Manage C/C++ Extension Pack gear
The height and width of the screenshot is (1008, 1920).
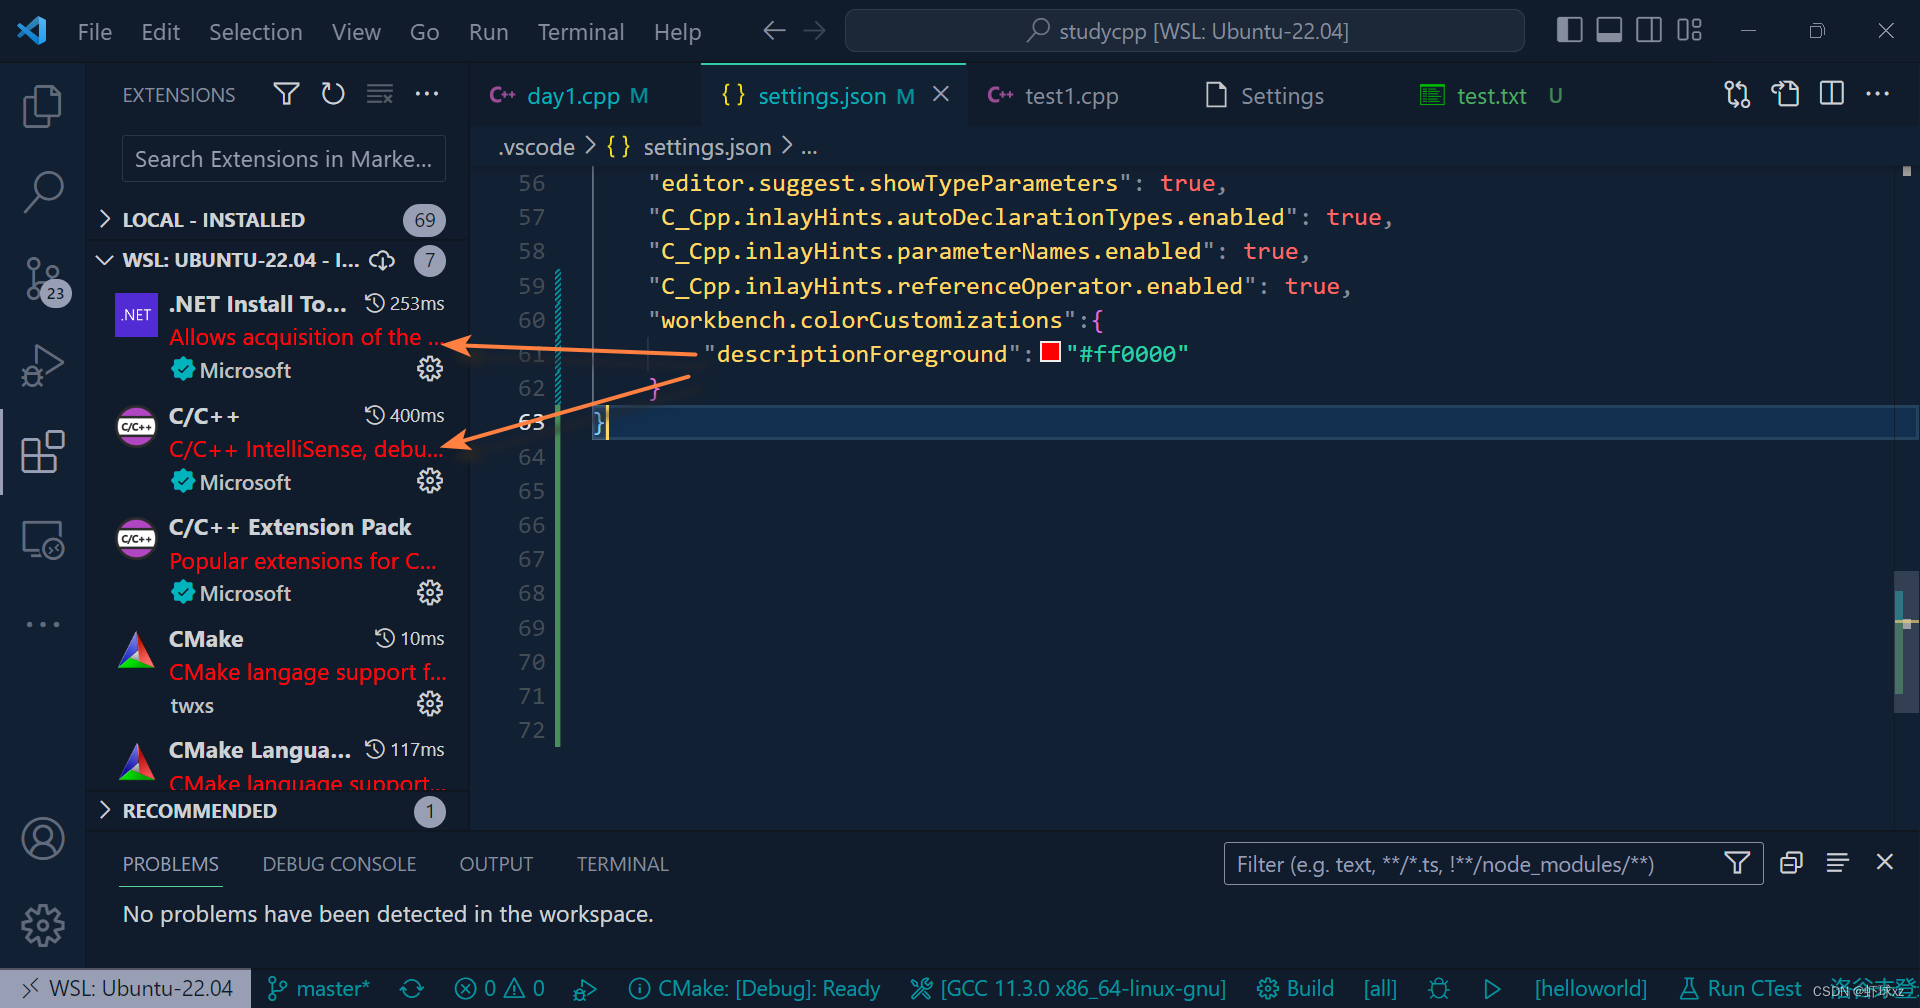pos(430,593)
